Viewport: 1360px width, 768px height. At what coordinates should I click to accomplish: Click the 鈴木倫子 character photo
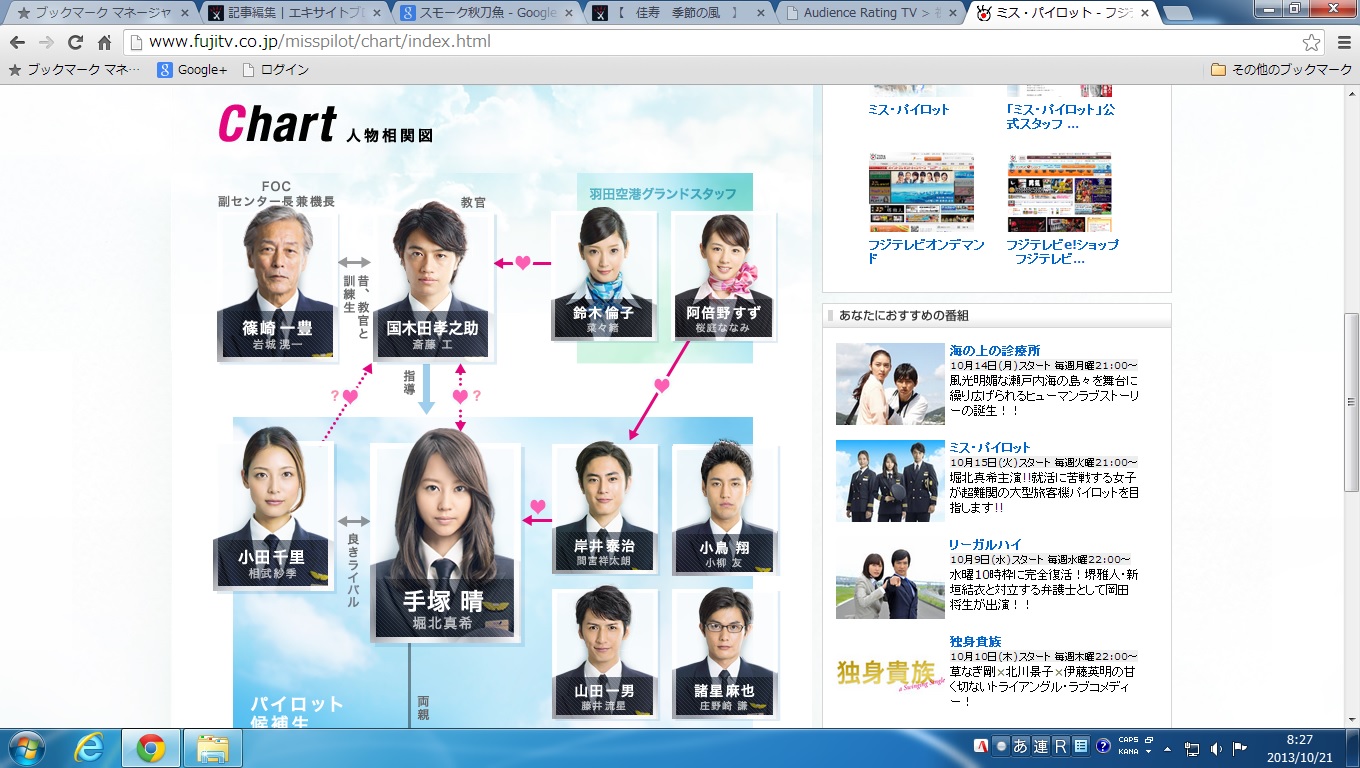tap(603, 276)
